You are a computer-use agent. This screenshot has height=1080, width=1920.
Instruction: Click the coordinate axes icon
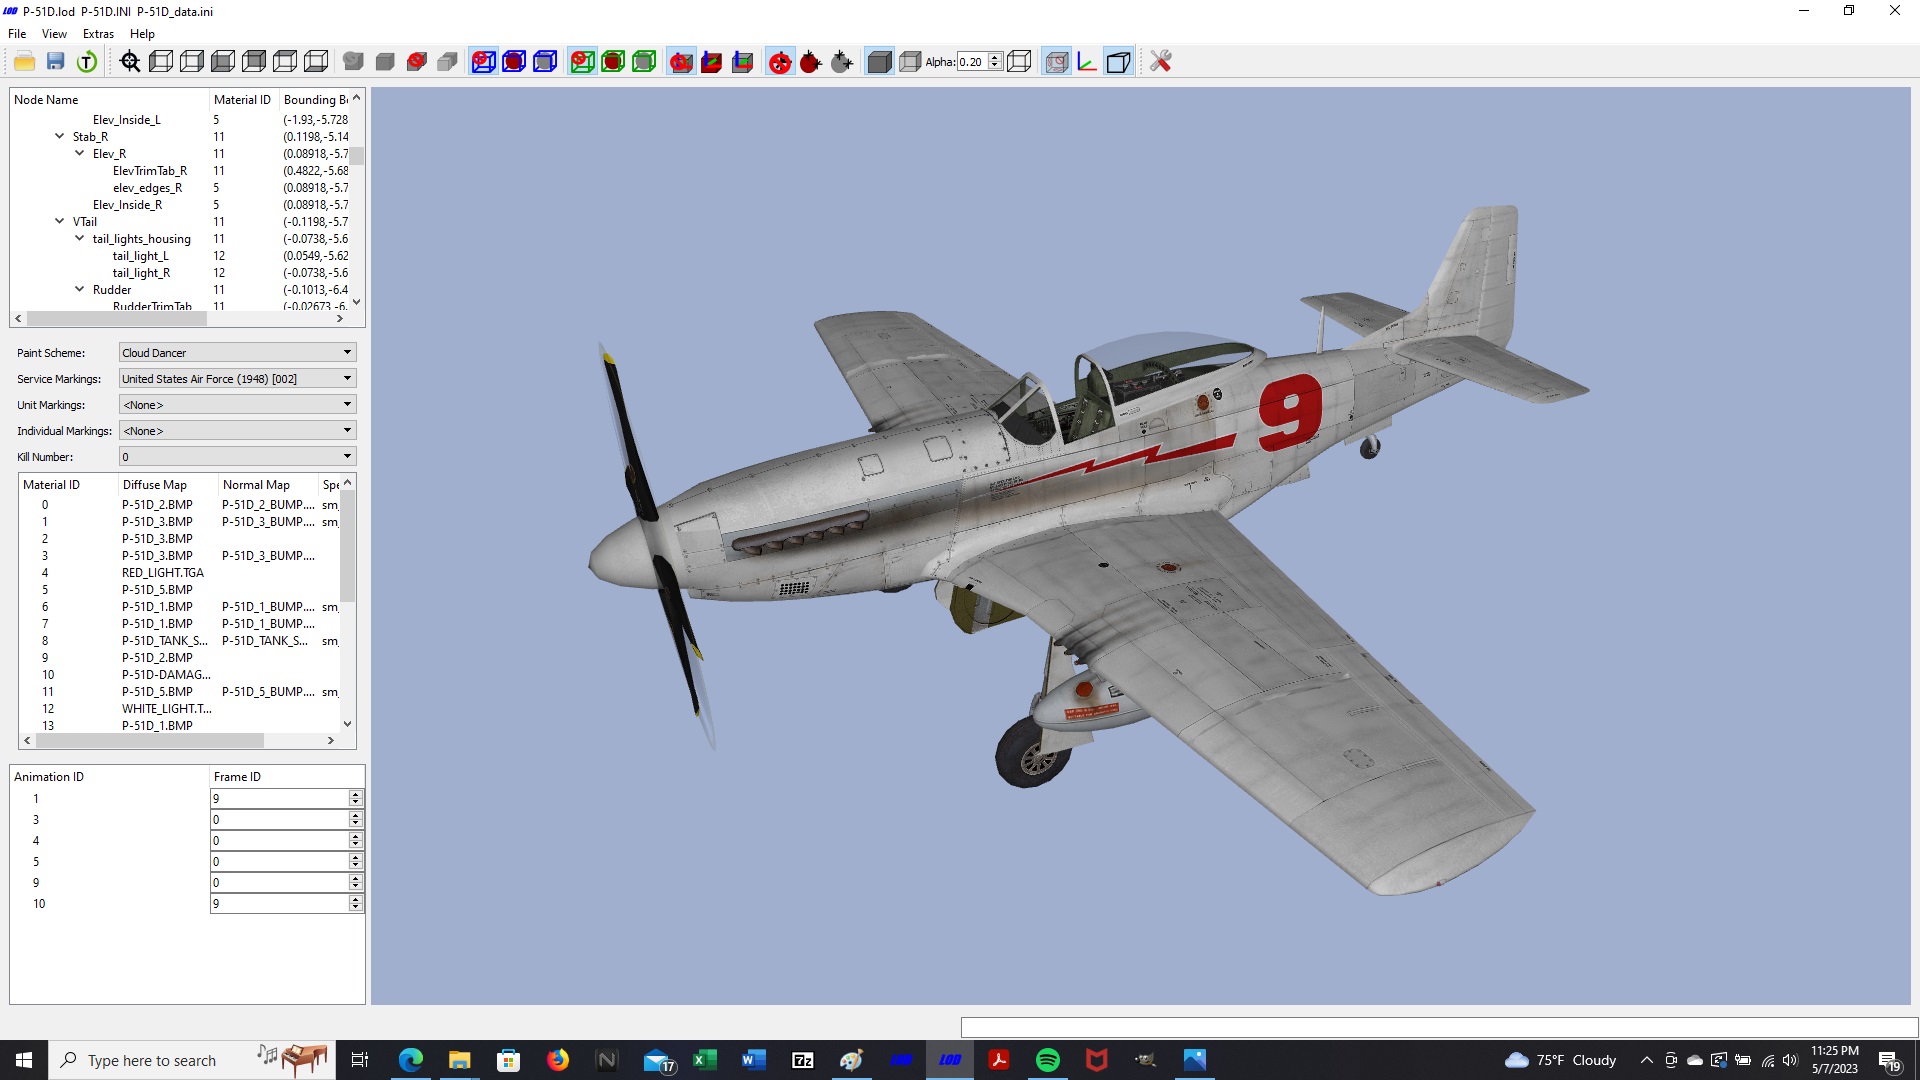tap(1087, 62)
